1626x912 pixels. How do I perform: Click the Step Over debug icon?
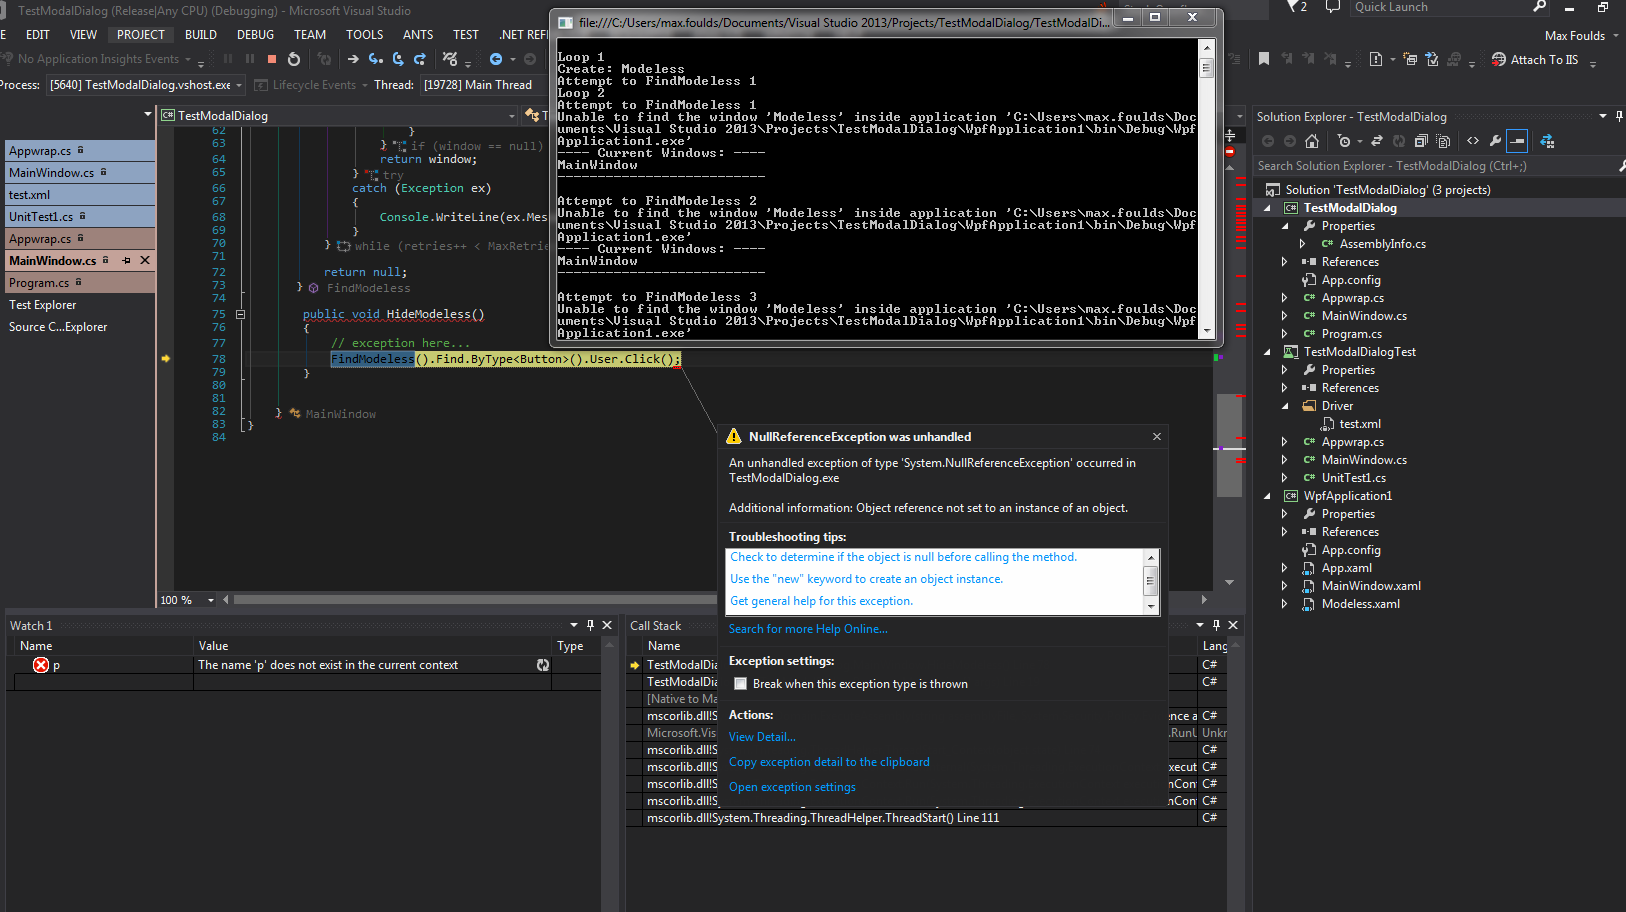click(398, 59)
